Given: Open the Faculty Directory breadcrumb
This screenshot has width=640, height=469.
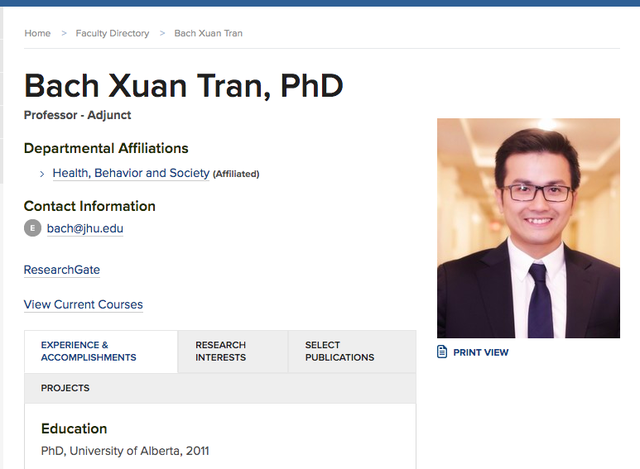Looking at the screenshot, I should [x=112, y=33].
